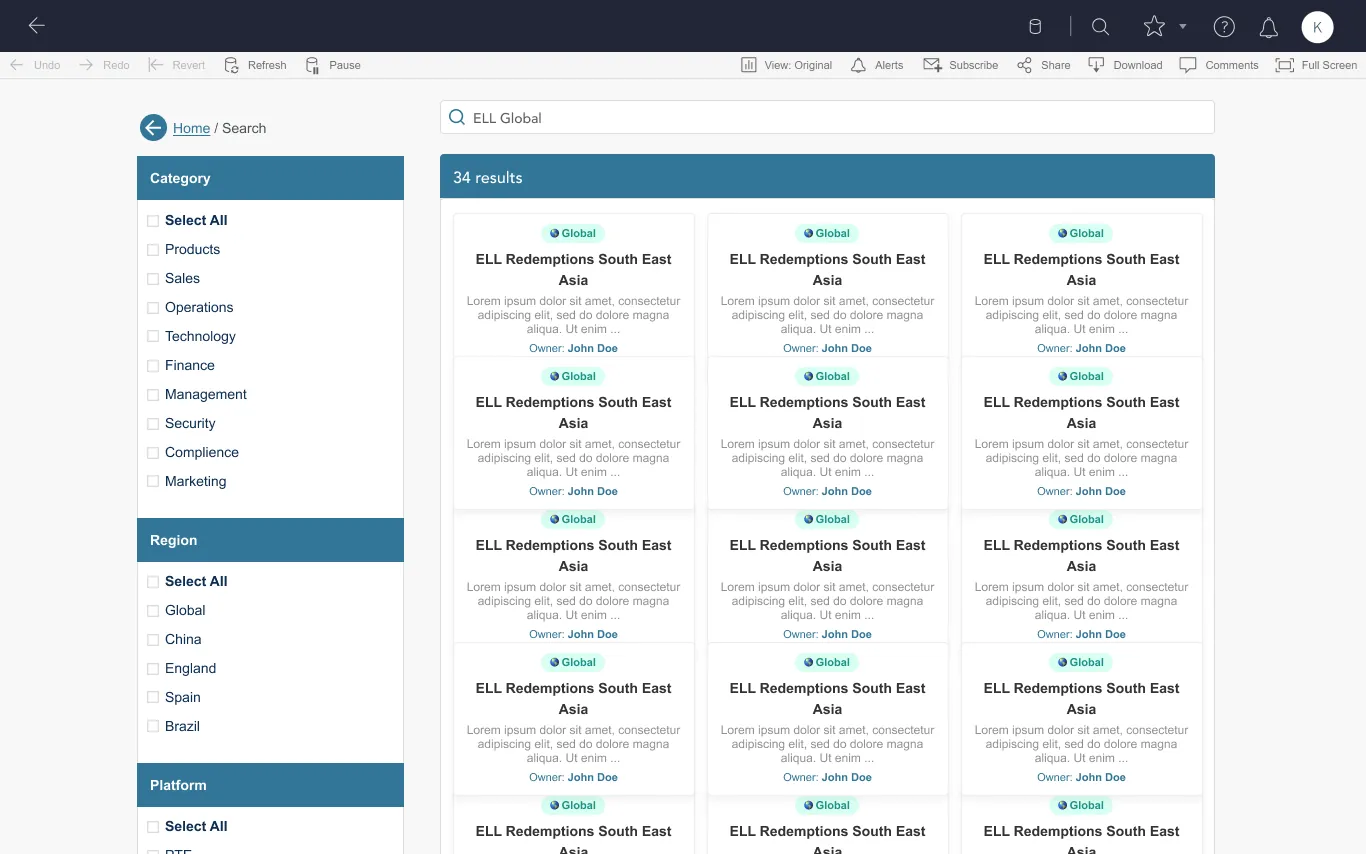Open the notifications bell icon
Viewport: 1366px width, 854px height.
point(1268,27)
